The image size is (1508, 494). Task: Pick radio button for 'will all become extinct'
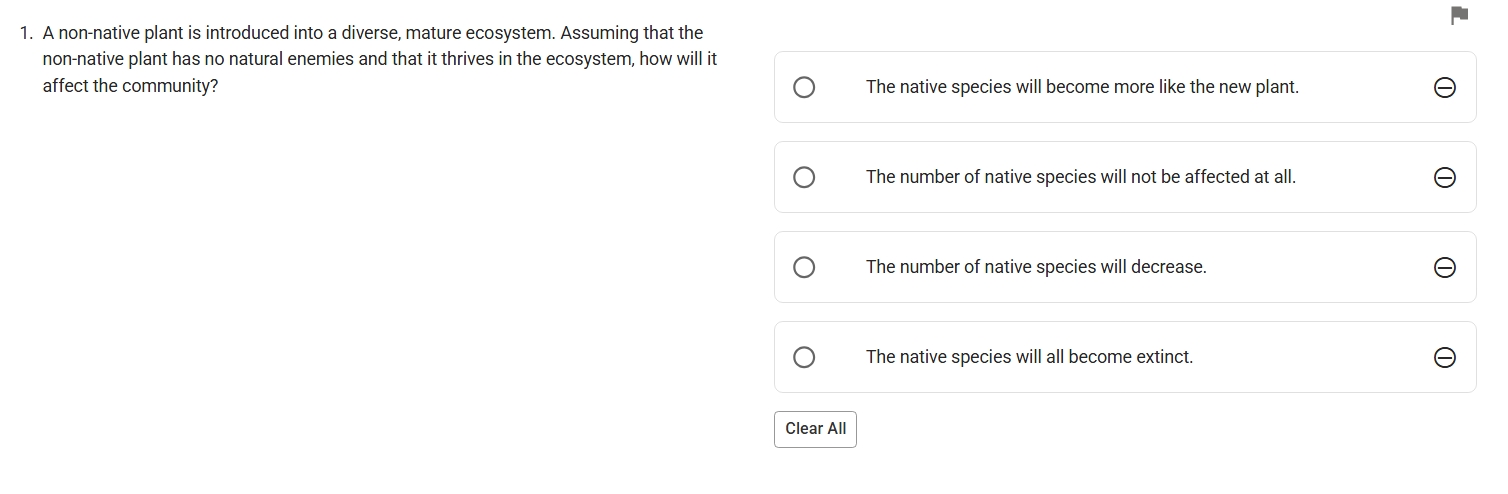pyautogui.click(x=804, y=357)
